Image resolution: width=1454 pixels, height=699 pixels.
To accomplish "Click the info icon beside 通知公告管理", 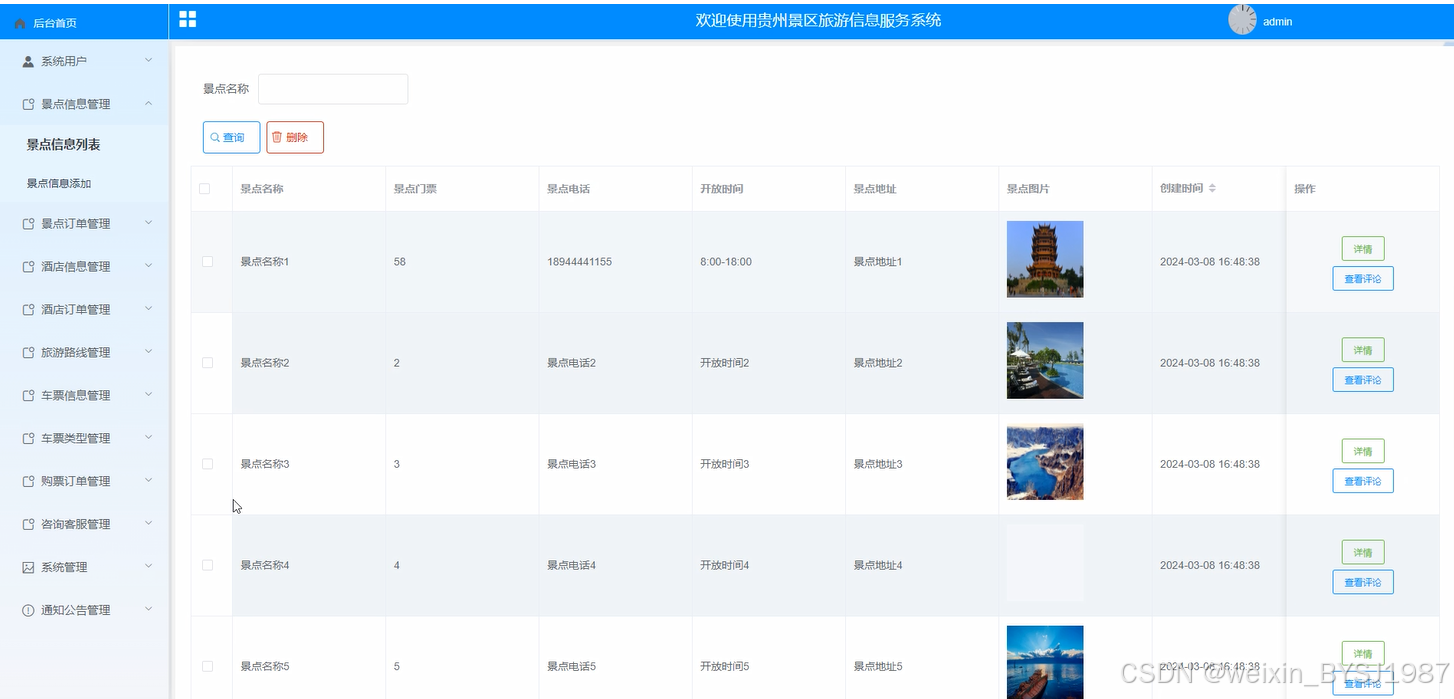I will 28,610.
